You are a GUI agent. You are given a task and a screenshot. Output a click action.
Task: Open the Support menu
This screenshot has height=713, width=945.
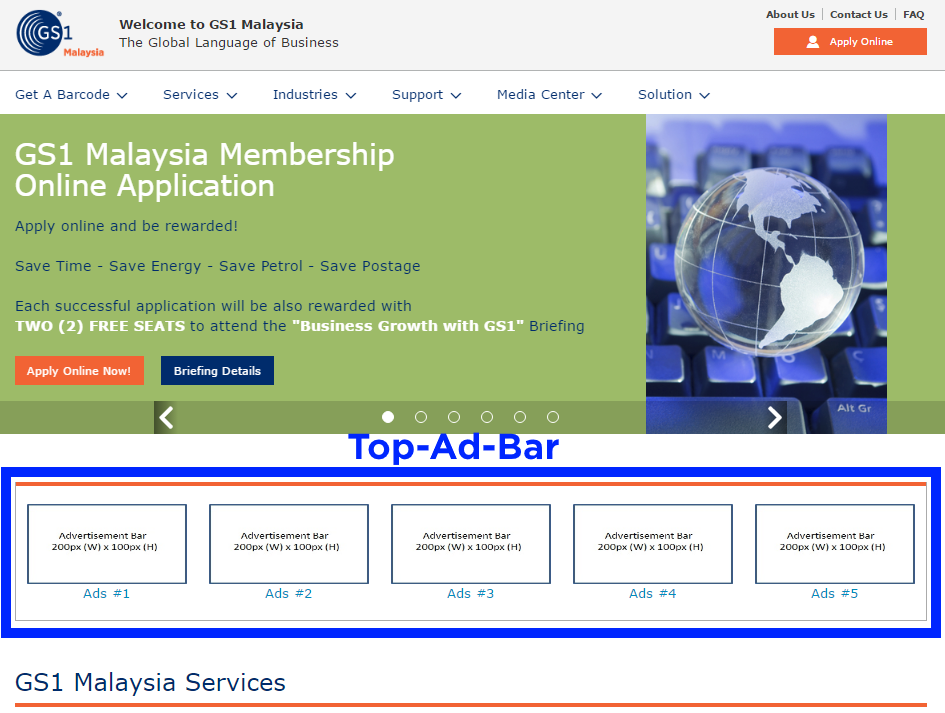coord(427,95)
